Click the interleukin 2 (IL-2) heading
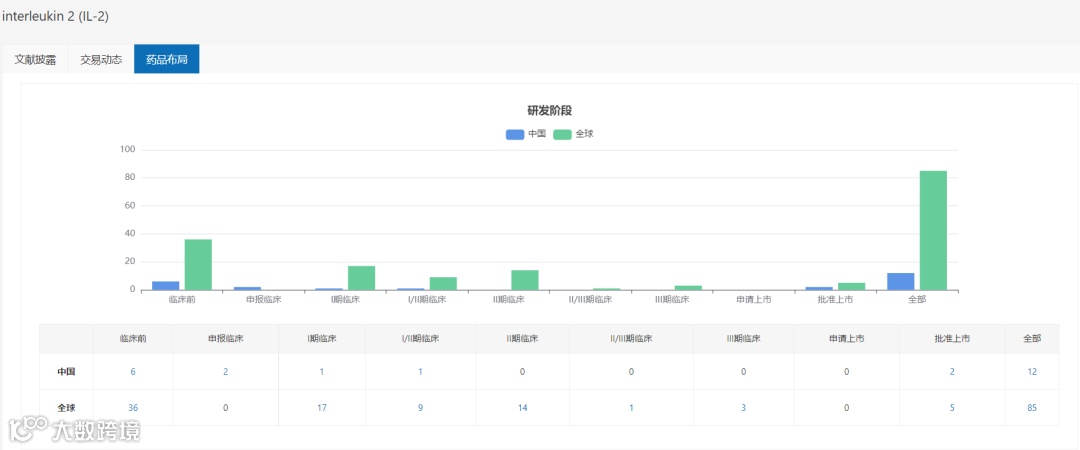 [55, 17]
